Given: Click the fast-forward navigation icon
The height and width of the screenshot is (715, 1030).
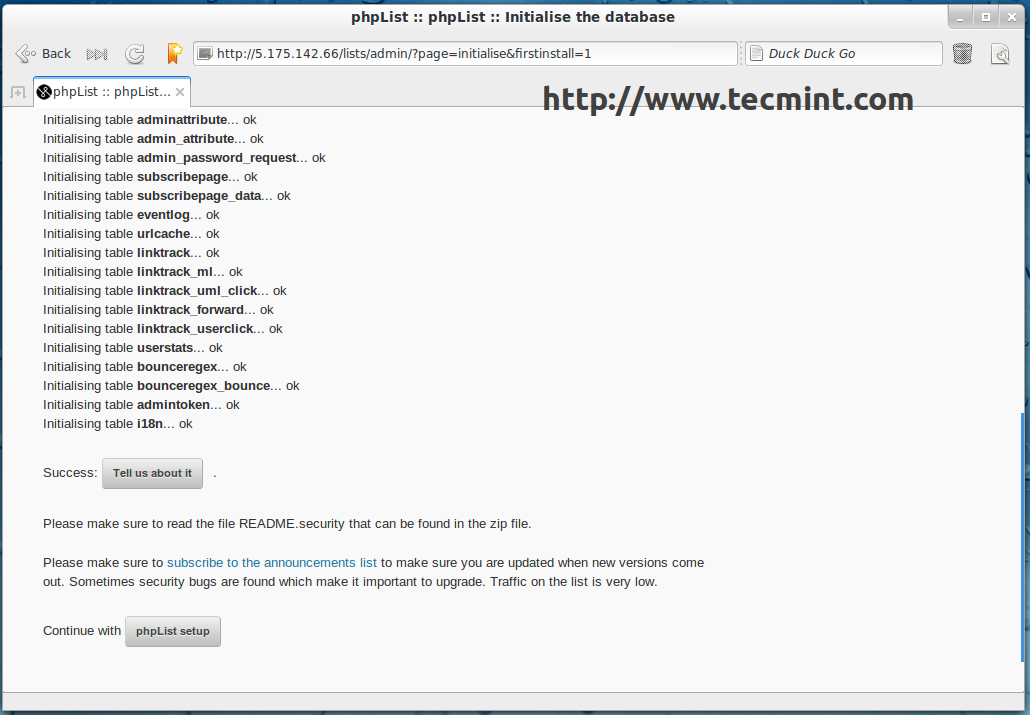Looking at the screenshot, I should [x=97, y=54].
